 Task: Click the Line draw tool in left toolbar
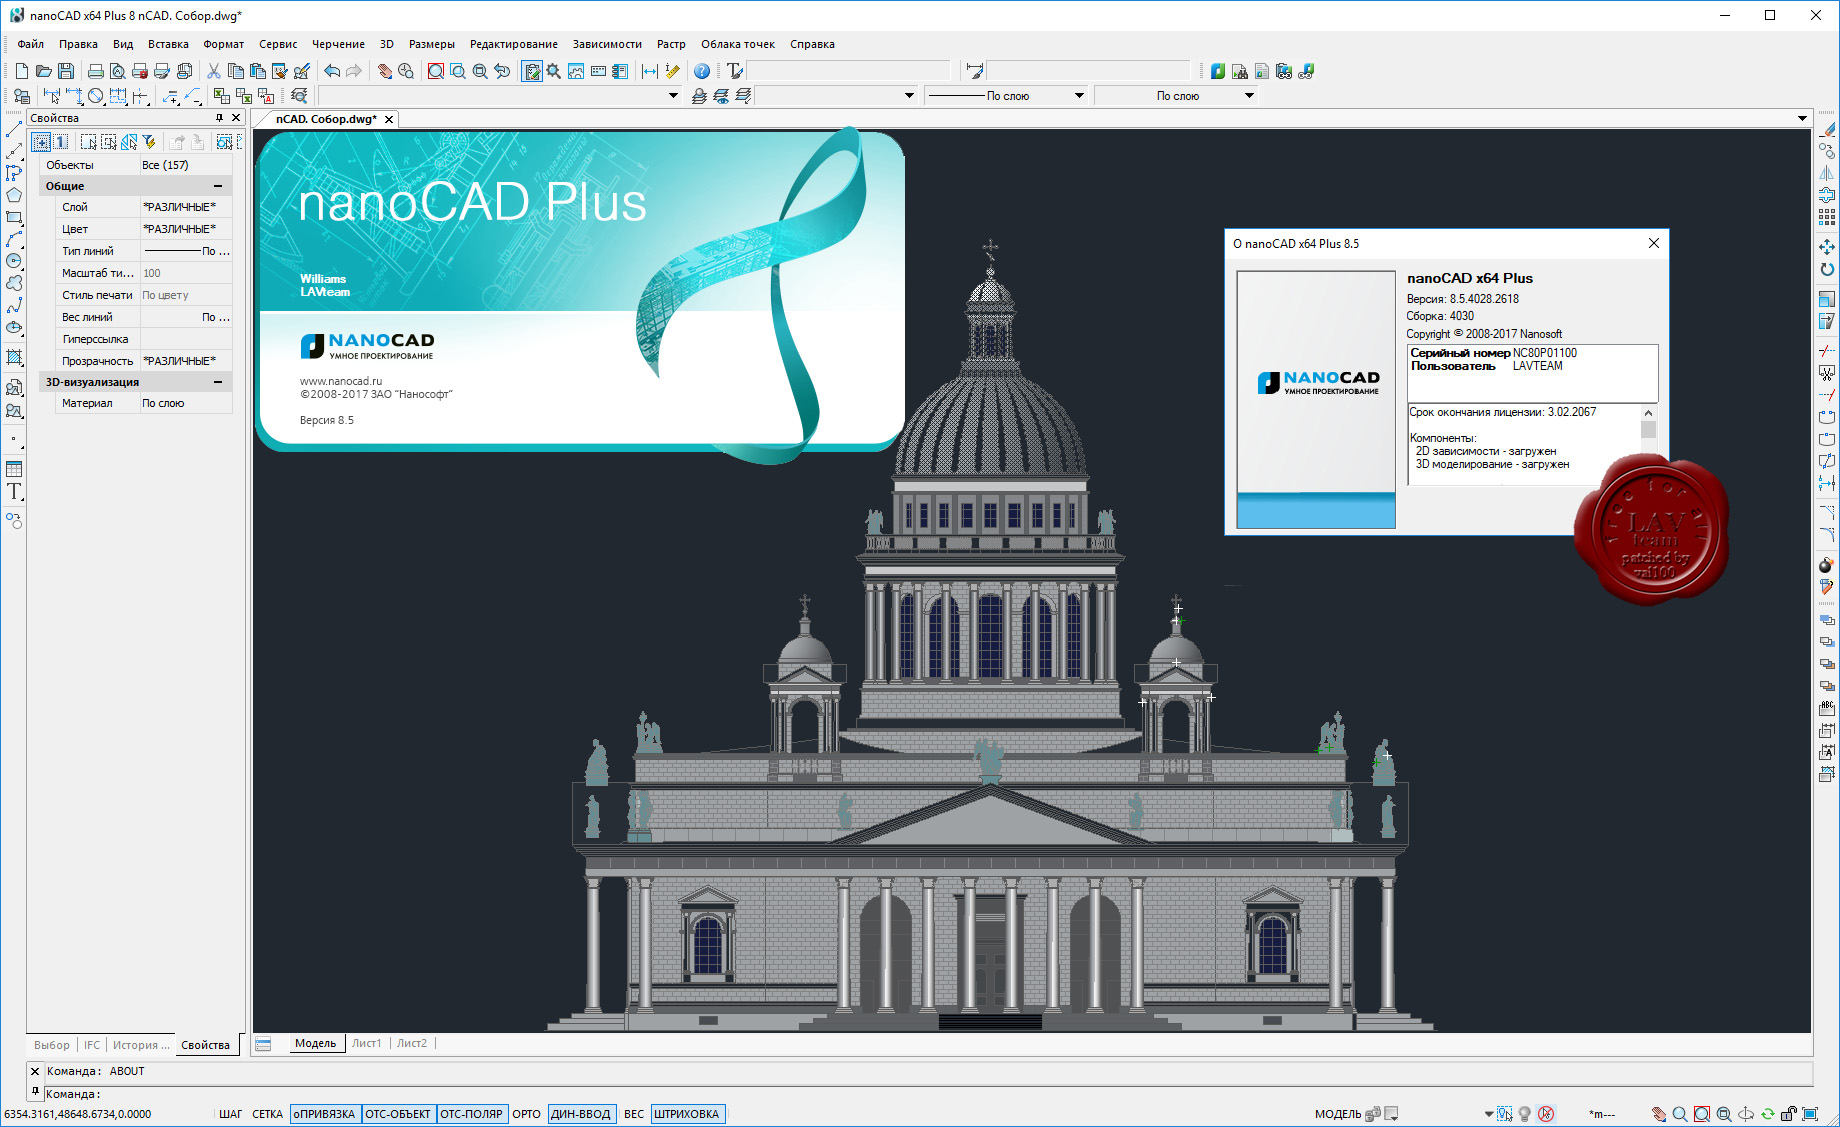14,129
